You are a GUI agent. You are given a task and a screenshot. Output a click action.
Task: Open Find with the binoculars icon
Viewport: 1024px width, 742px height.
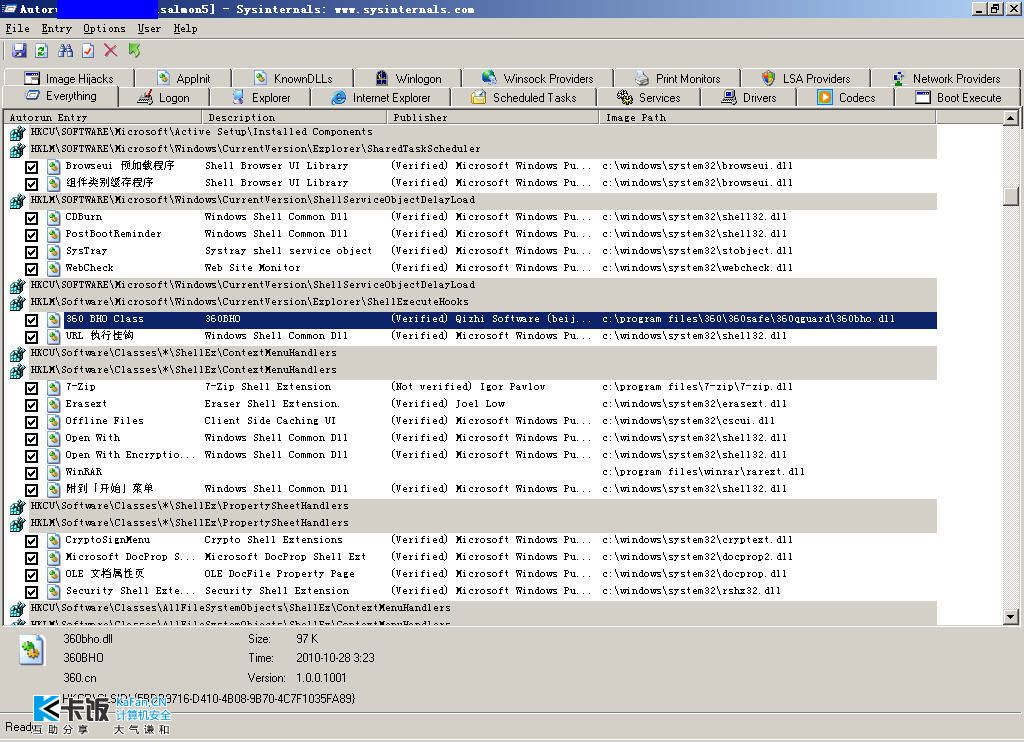(x=65, y=50)
